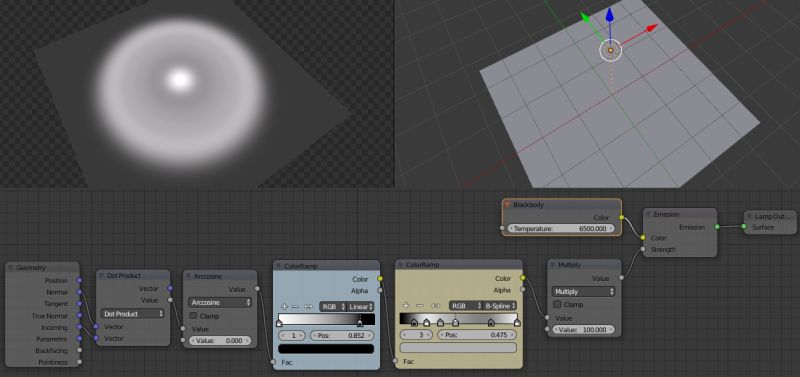Click the blue Z-axis arrow of the 3D gizmo
The image size is (800, 377).
pyautogui.click(x=610, y=15)
